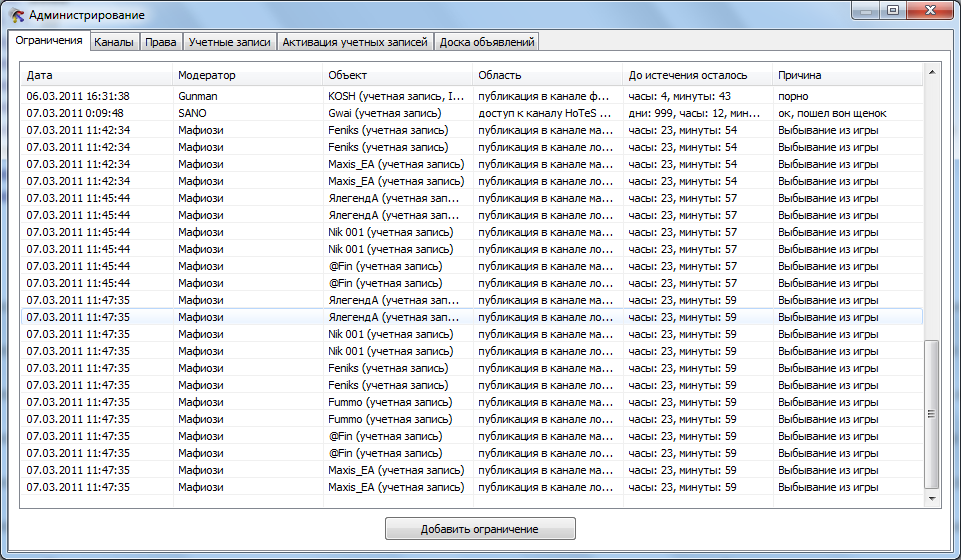Click the vertical scrollbar thumb
Screen dimensions: 961x560
pyautogui.click(x=932, y=412)
